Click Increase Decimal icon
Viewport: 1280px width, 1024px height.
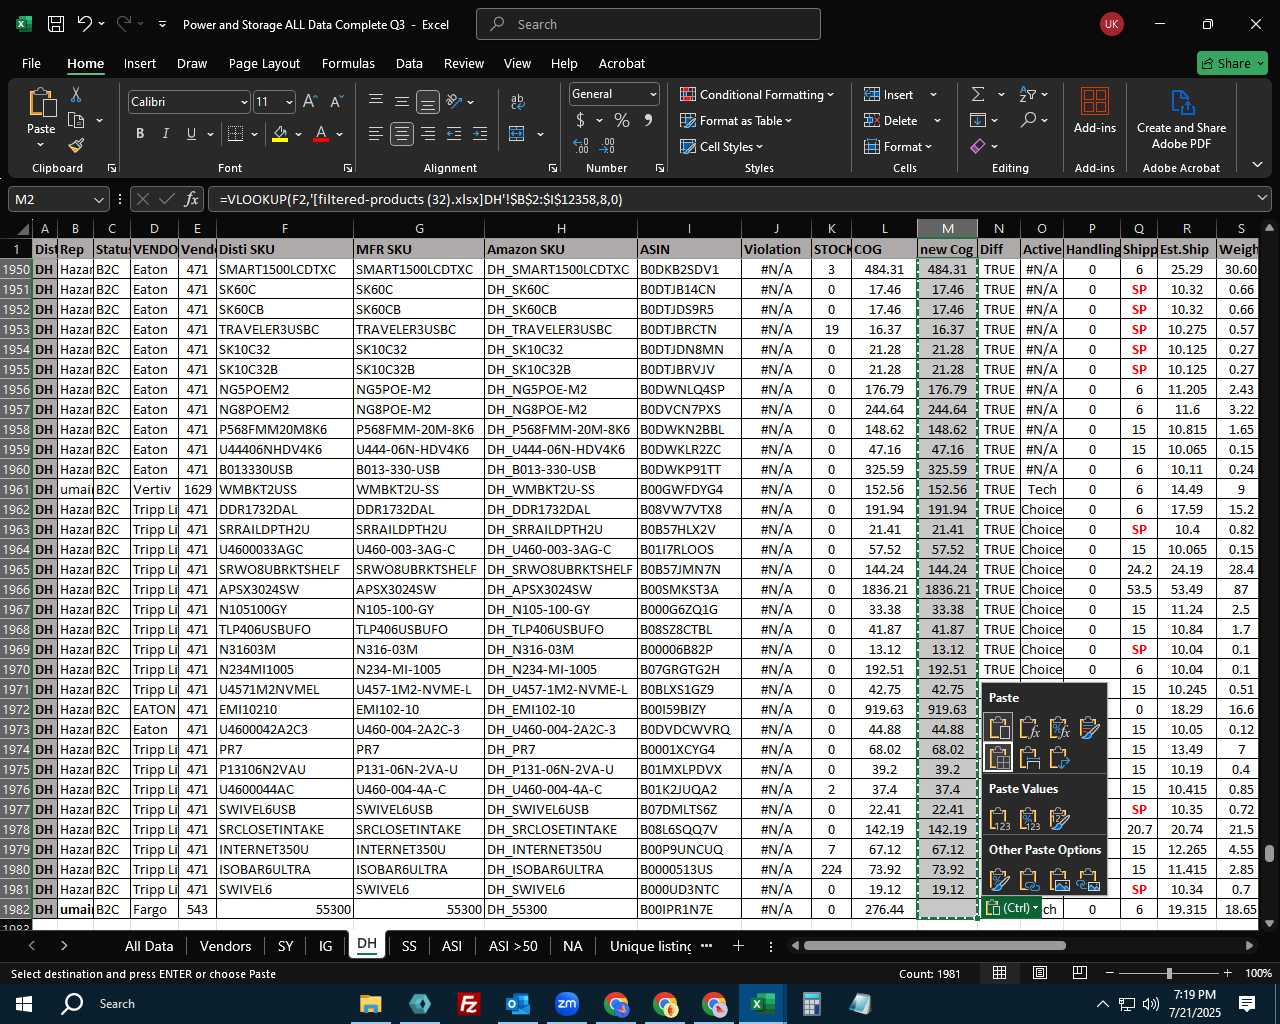tap(581, 146)
